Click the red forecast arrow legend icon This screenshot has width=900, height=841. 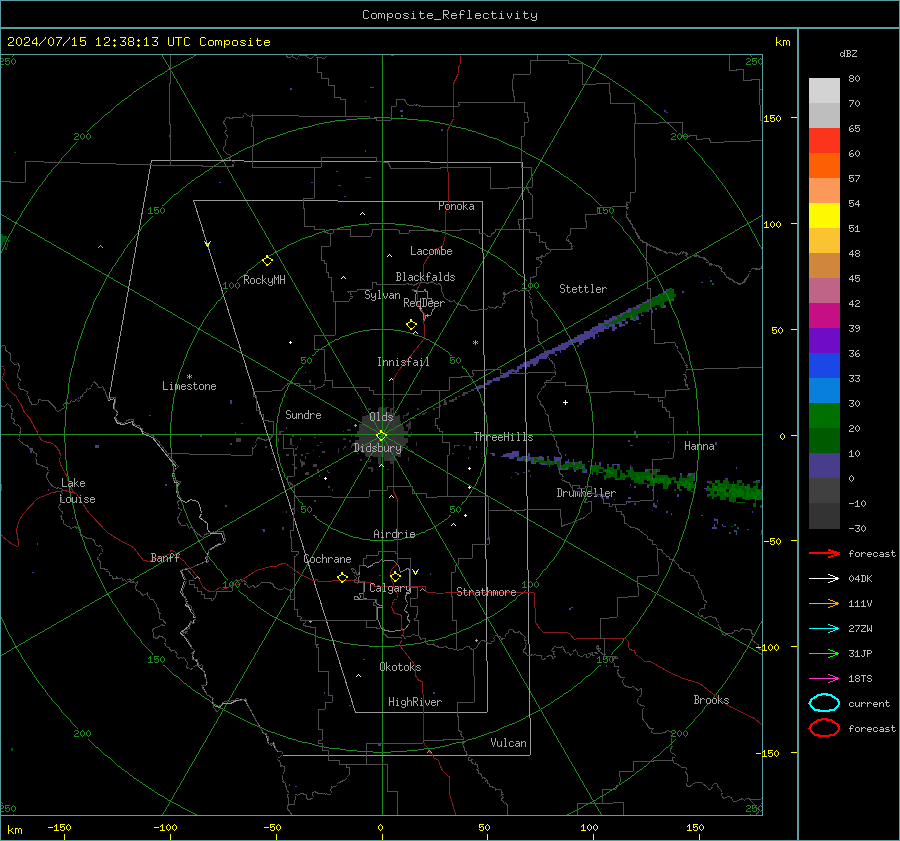coord(824,553)
